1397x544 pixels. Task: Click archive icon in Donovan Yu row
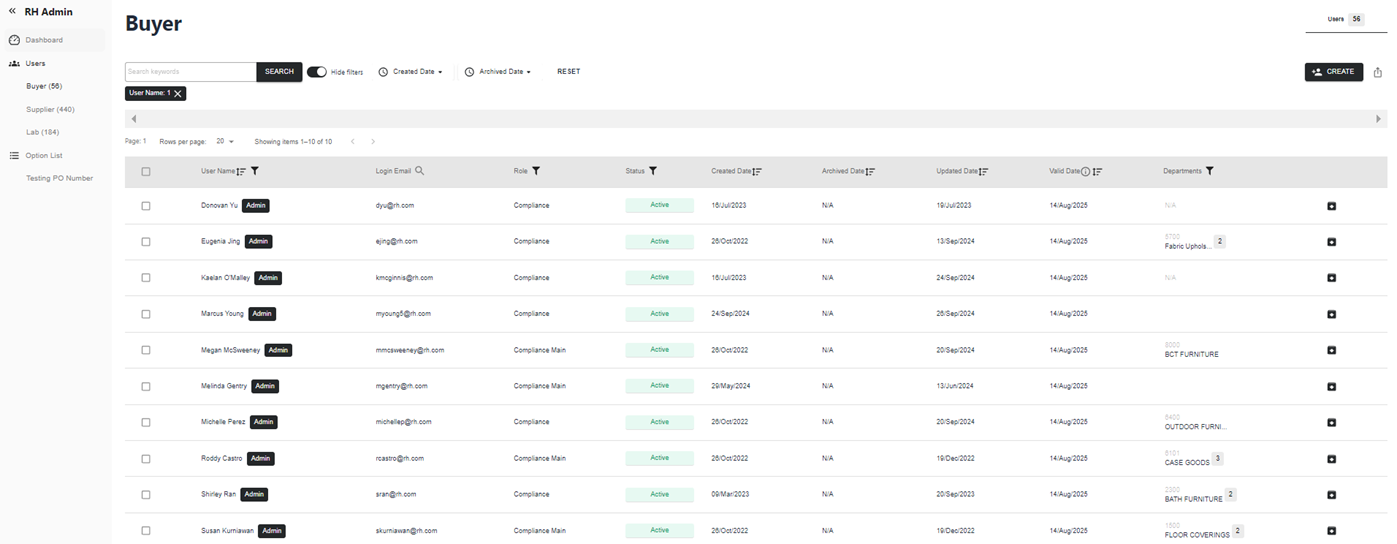(1331, 206)
